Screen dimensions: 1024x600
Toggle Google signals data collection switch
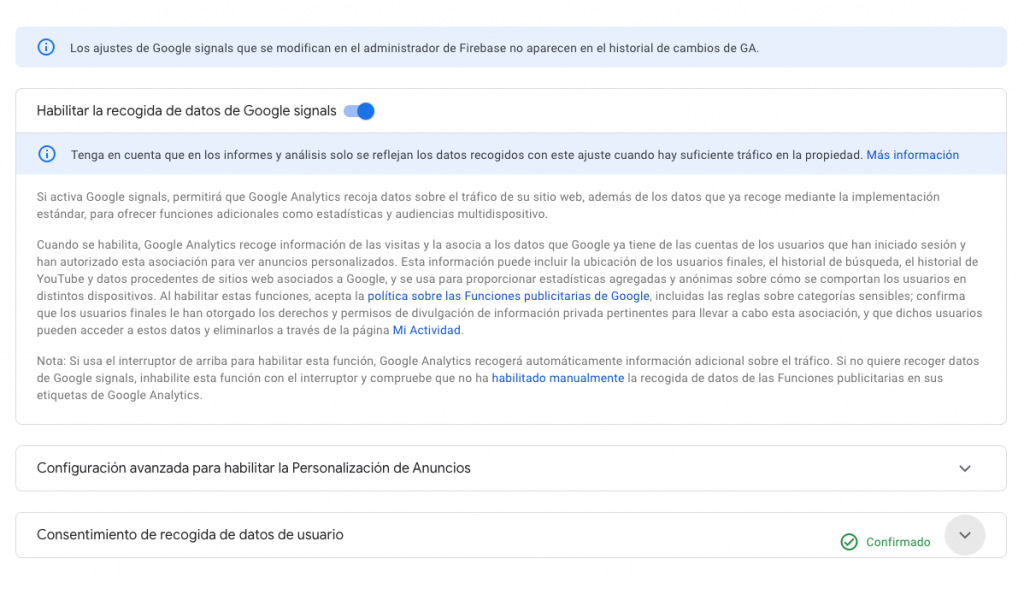(359, 111)
